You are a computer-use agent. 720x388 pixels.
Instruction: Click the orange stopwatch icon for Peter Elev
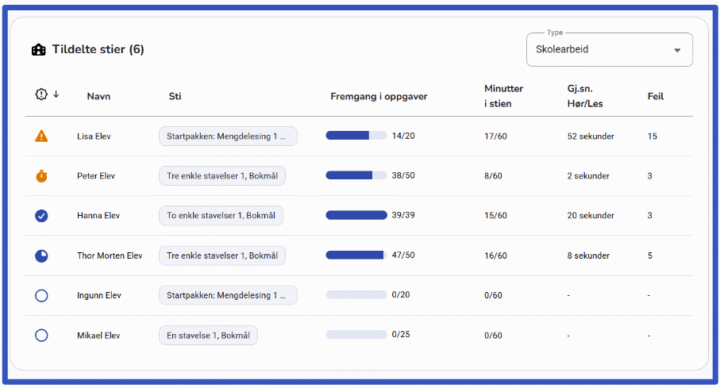41,176
